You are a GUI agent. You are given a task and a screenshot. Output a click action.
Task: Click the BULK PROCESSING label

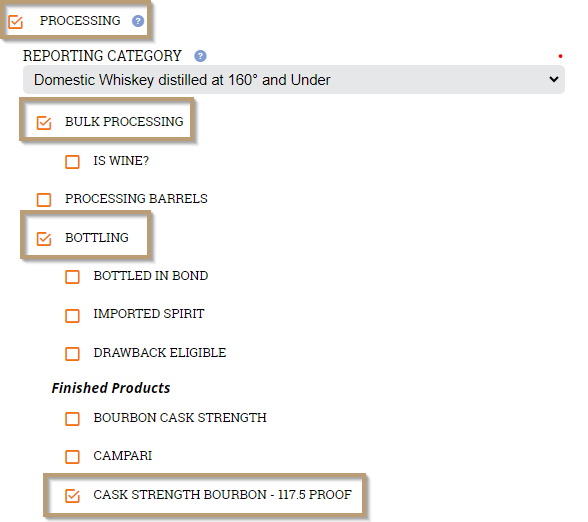(124, 122)
